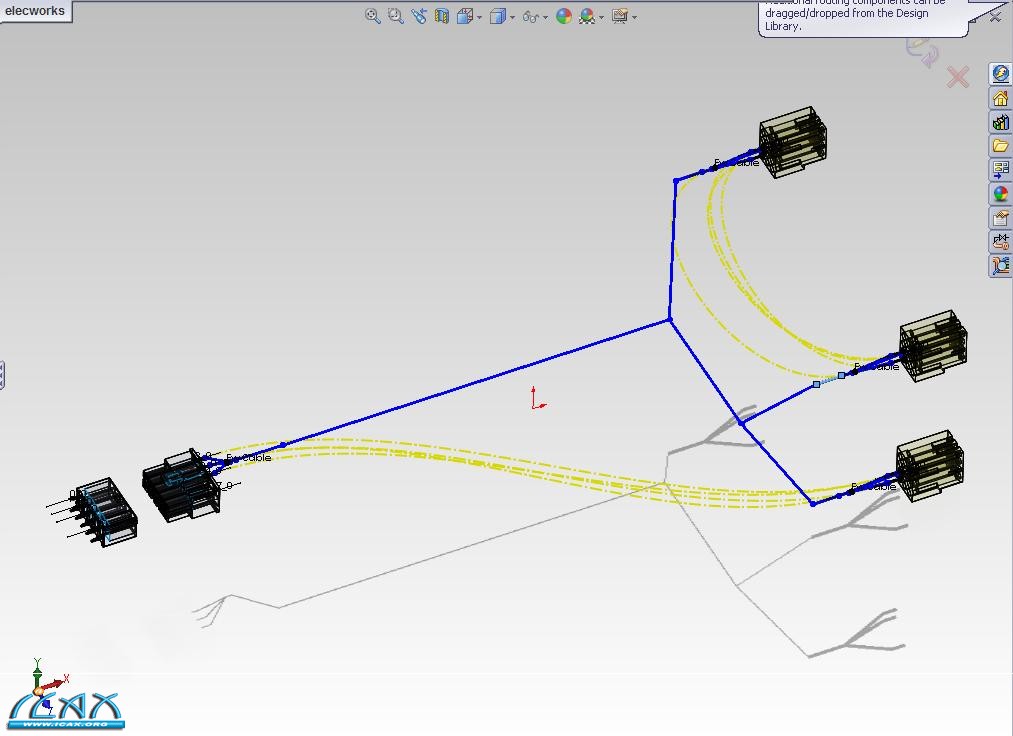Click the Edit Appearance color ball
Image resolution: width=1013 pixels, height=736 pixels.
(564, 16)
